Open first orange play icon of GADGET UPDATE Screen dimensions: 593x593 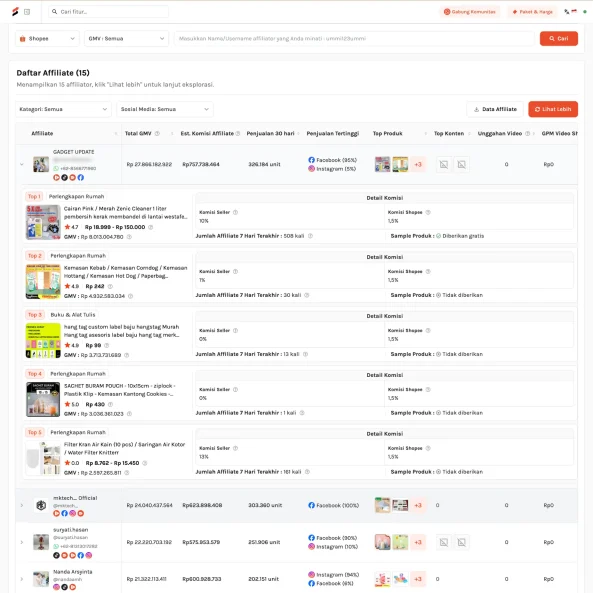click(x=56, y=177)
